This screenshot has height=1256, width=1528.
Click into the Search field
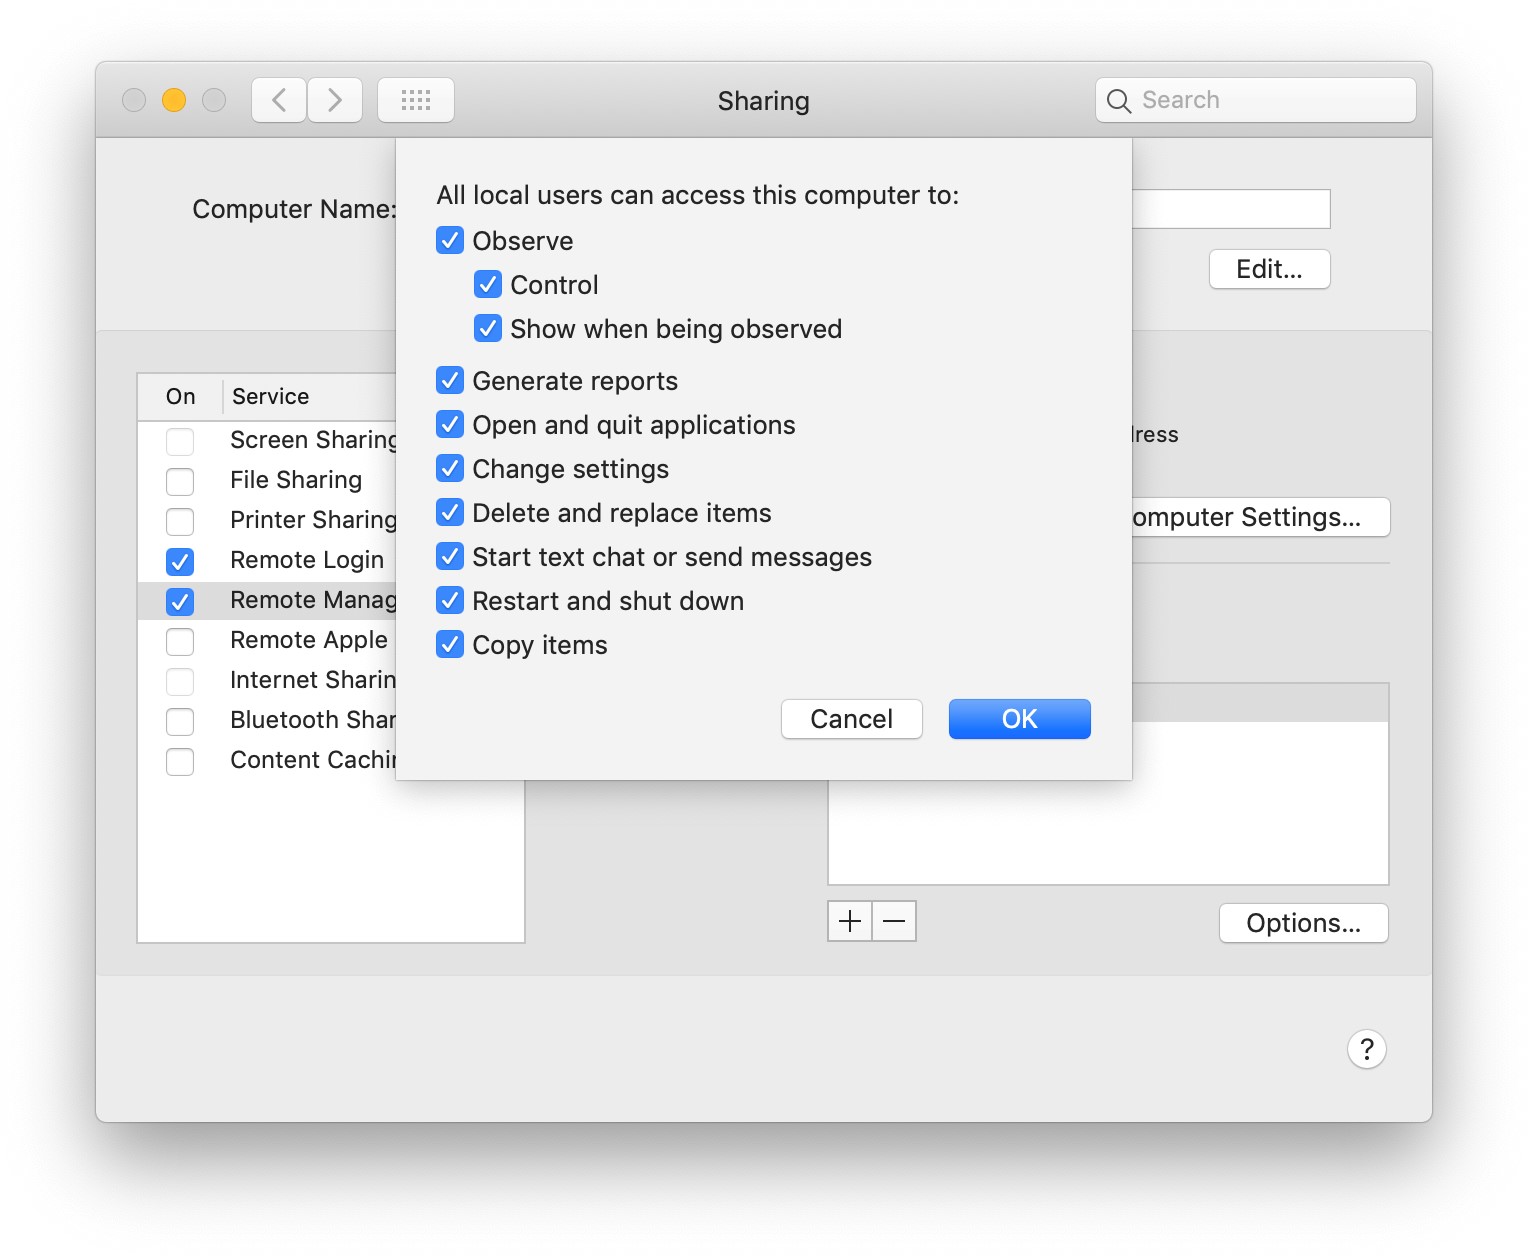coord(1270,100)
